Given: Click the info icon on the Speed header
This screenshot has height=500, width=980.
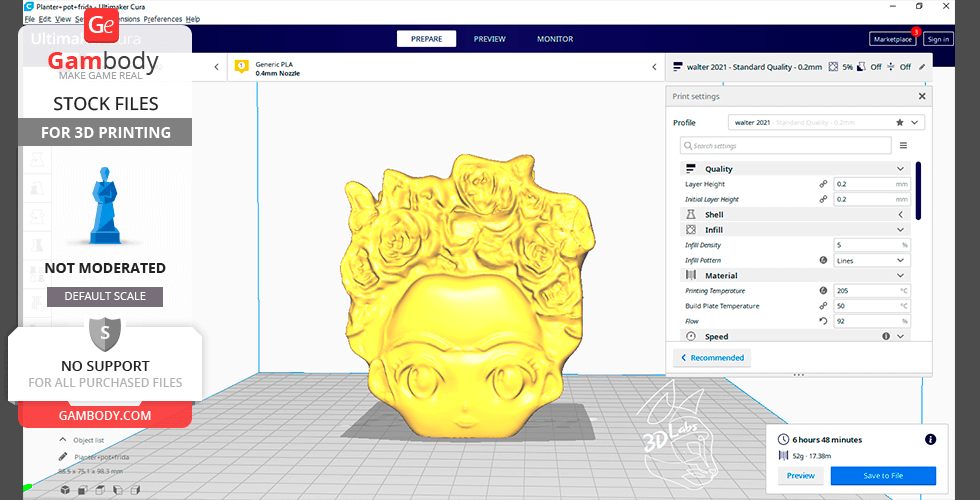Looking at the screenshot, I should coord(886,336).
